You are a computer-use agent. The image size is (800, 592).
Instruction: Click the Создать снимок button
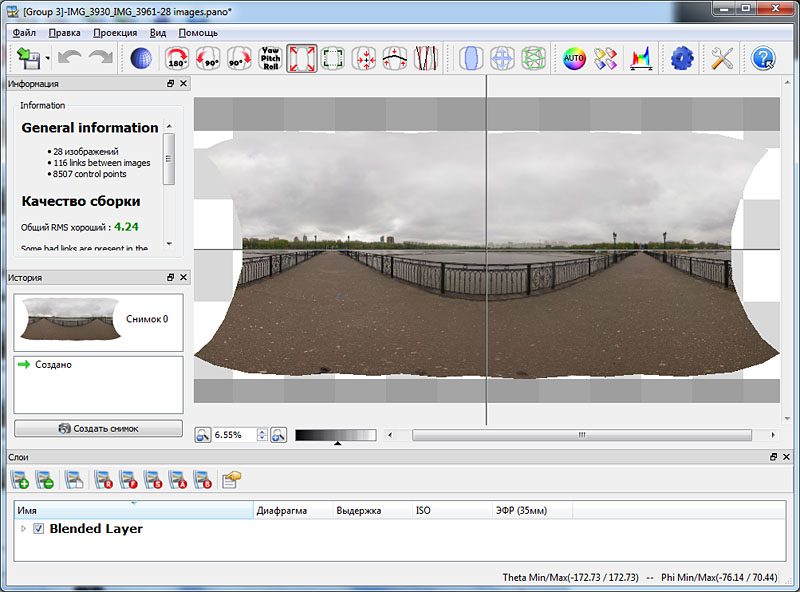click(x=98, y=429)
